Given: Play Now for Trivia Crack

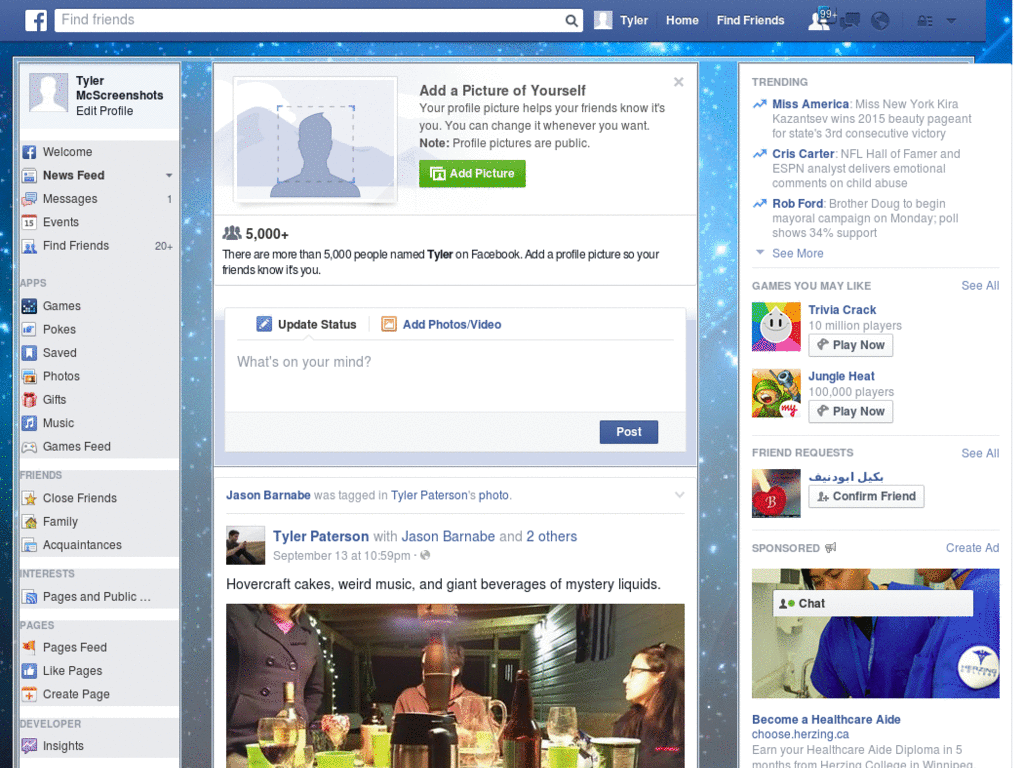Looking at the screenshot, I should (x=850, y=345).
